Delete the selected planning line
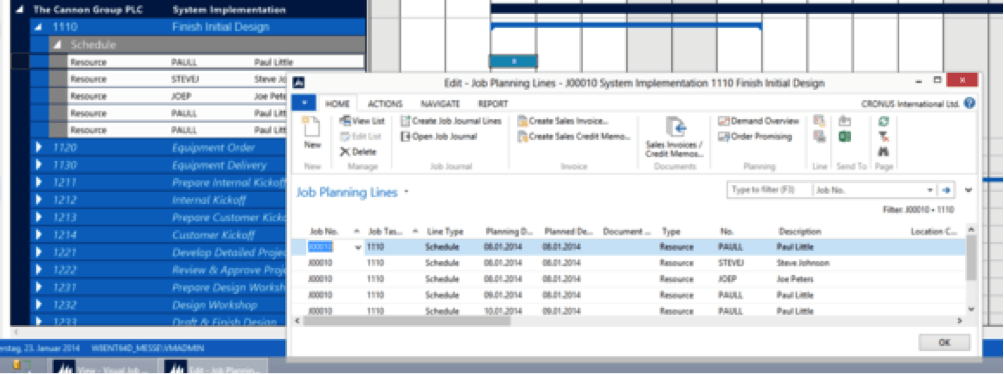The width and height of the screenshot is (1004, 374). coord(358,152)
